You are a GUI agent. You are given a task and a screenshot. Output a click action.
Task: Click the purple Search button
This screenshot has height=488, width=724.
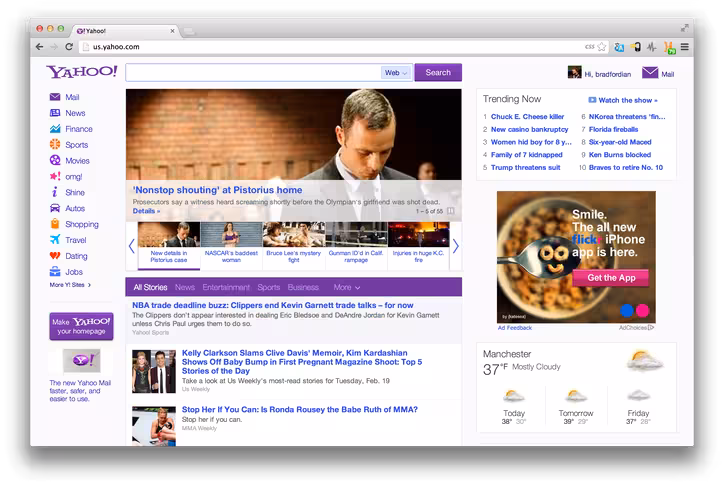pyautogui.click(x=438, y=72)
